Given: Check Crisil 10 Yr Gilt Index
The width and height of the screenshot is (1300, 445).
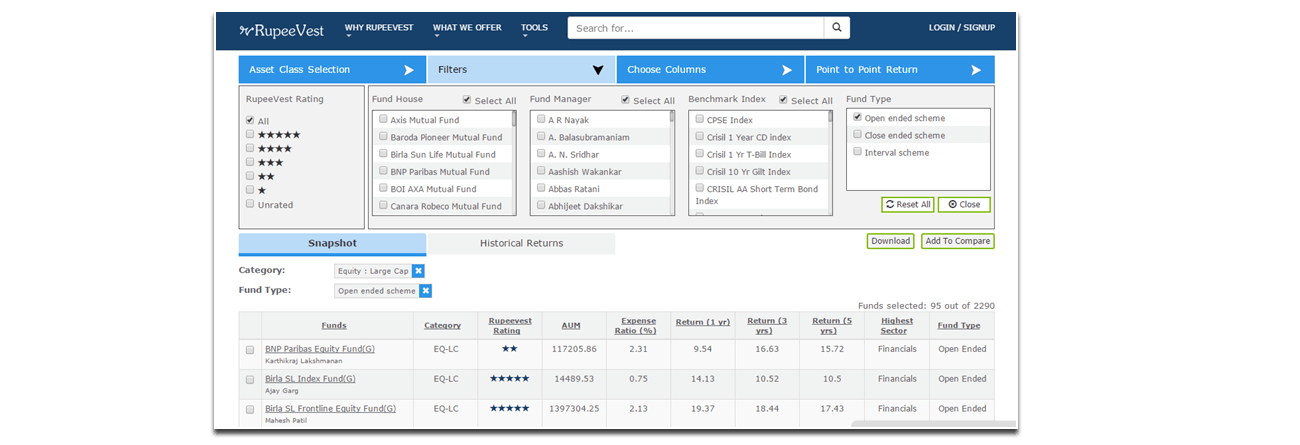Looking at the screenshot, I should (700, 171).
